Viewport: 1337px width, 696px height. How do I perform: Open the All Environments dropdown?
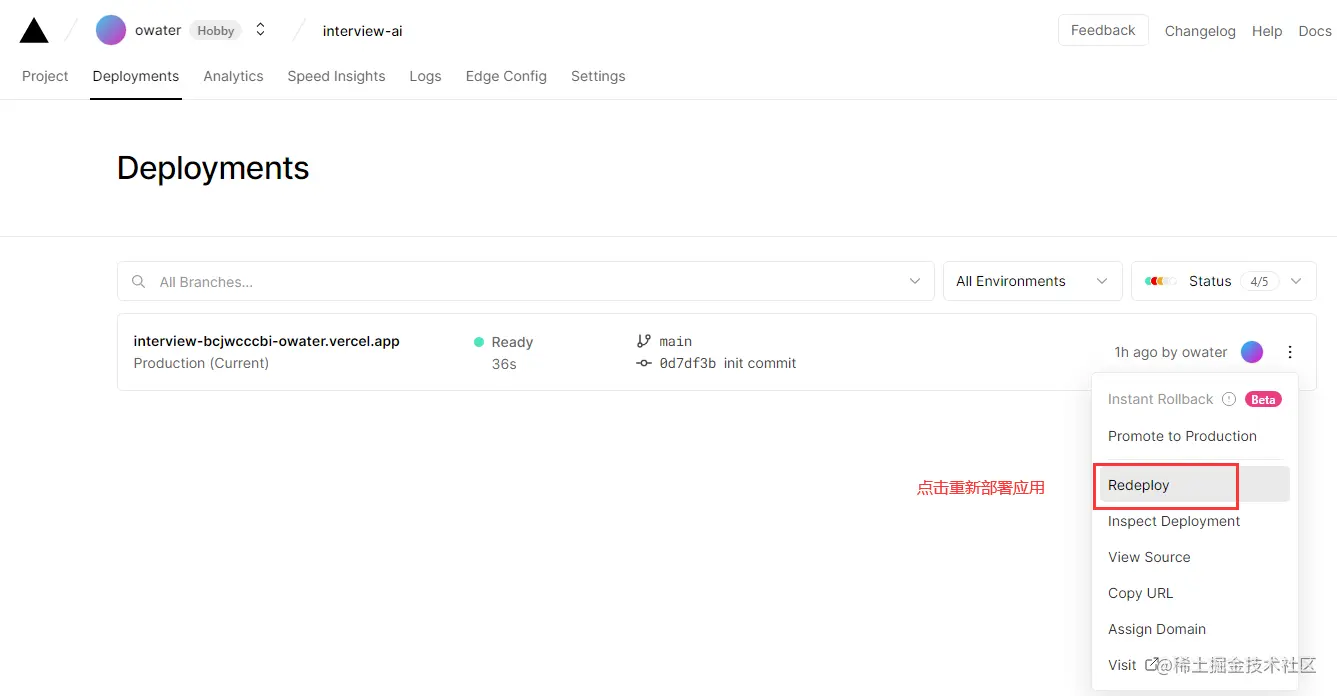point(1032,281)
